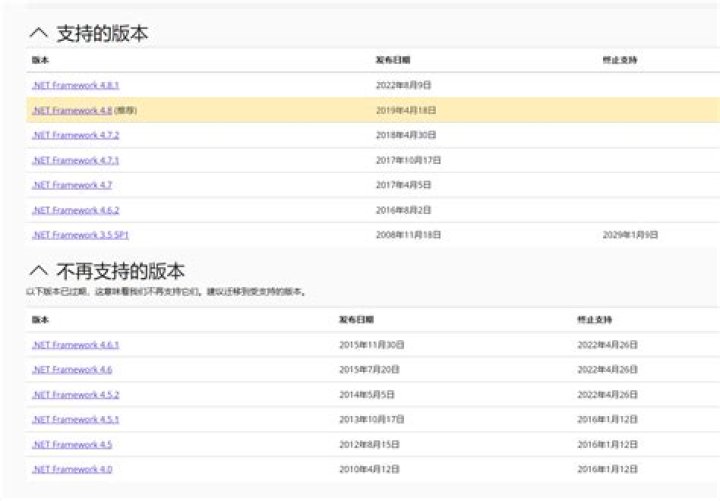Go to the .NET Framework 4.5 page
The width and height of the screenshot is (720, 501).
click(x=71, y=445)
